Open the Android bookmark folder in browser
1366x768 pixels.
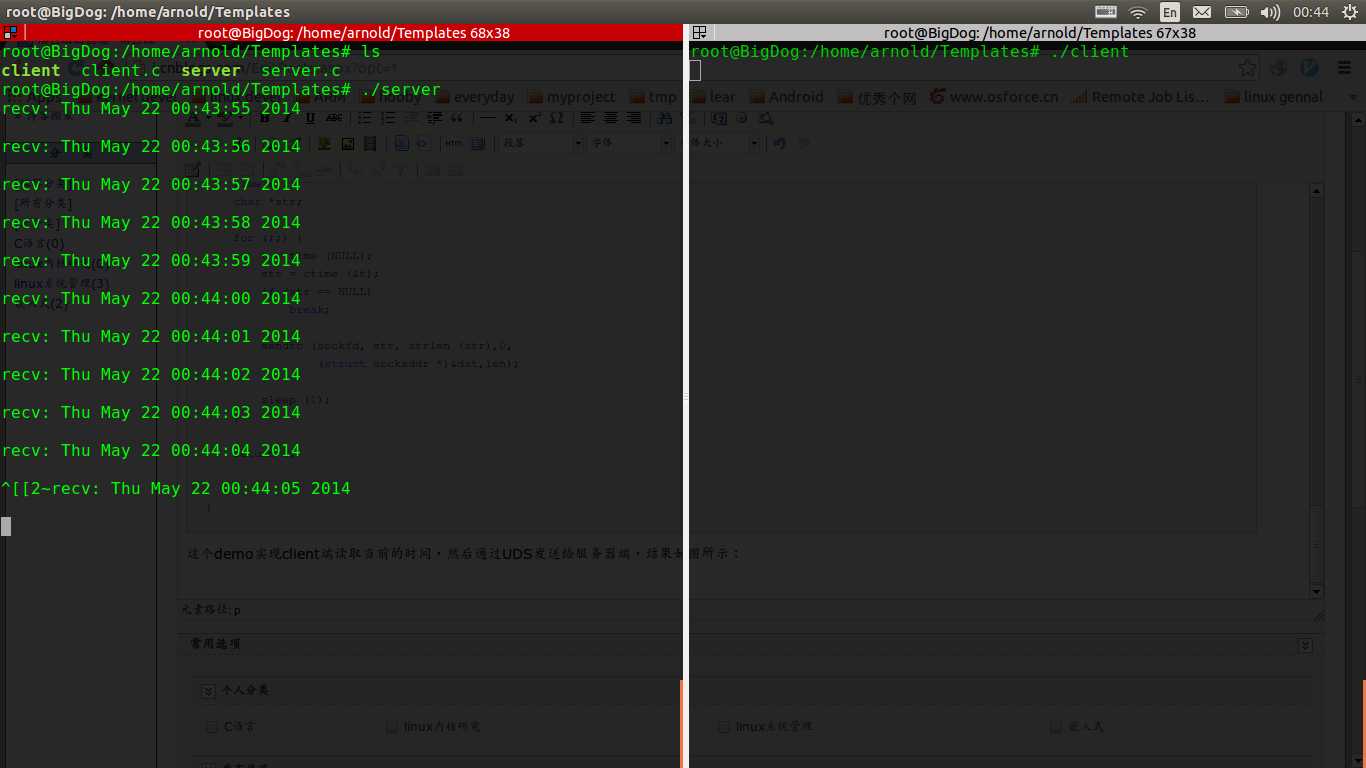tap(786, 97)
